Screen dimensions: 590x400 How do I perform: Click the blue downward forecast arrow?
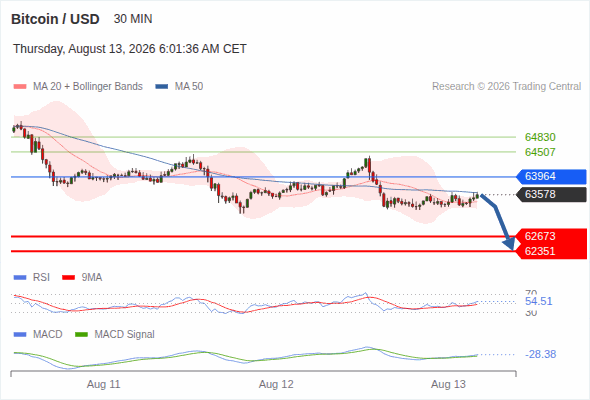pyautogui.click(x=498, y=222)
